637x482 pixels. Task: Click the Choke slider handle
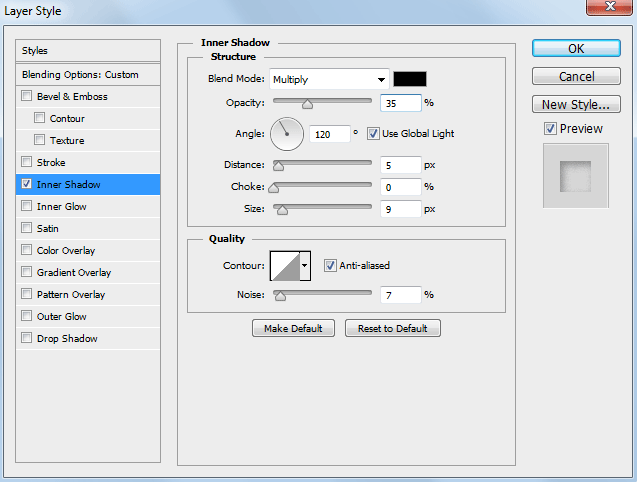274,188
